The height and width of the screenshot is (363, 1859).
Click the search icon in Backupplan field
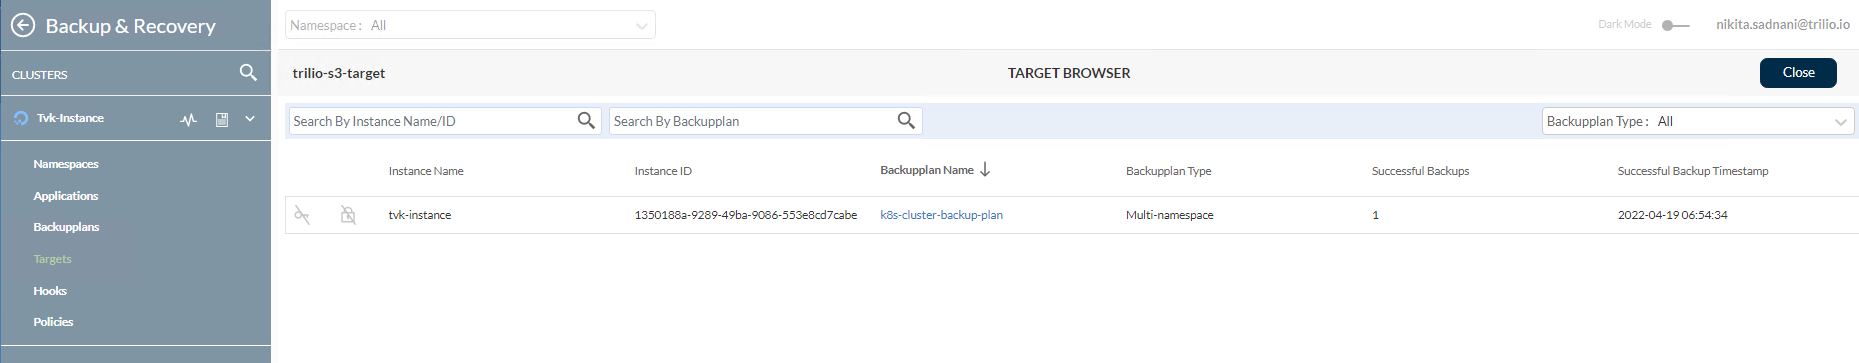tap(906, 120)
